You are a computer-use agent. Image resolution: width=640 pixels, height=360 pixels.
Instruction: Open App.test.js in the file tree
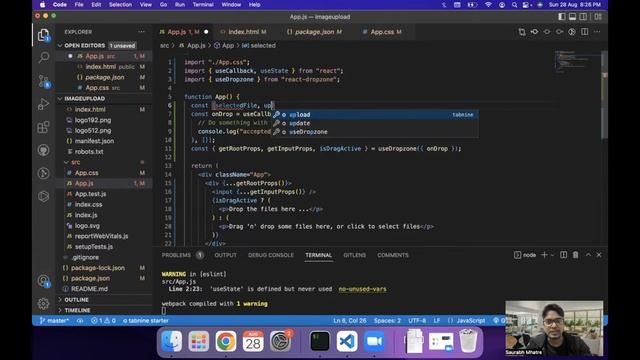tap(90, 194)
